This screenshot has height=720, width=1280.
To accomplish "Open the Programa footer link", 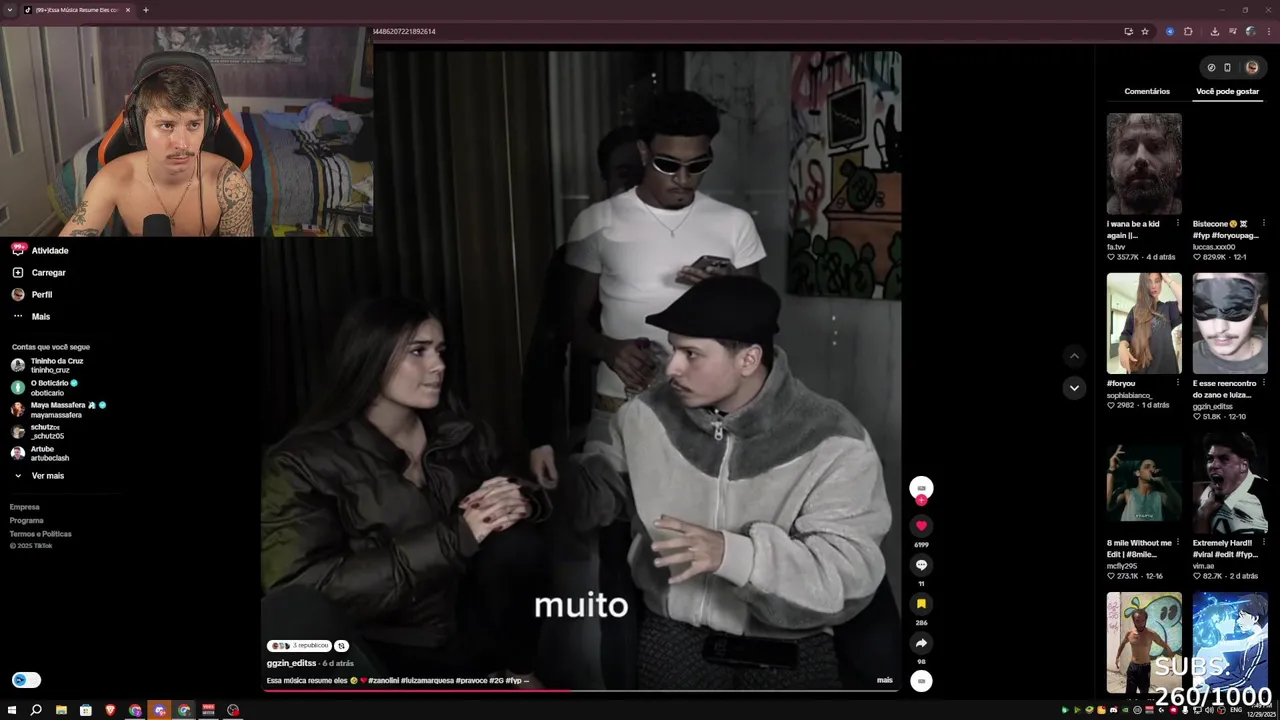I will point(27,520).
